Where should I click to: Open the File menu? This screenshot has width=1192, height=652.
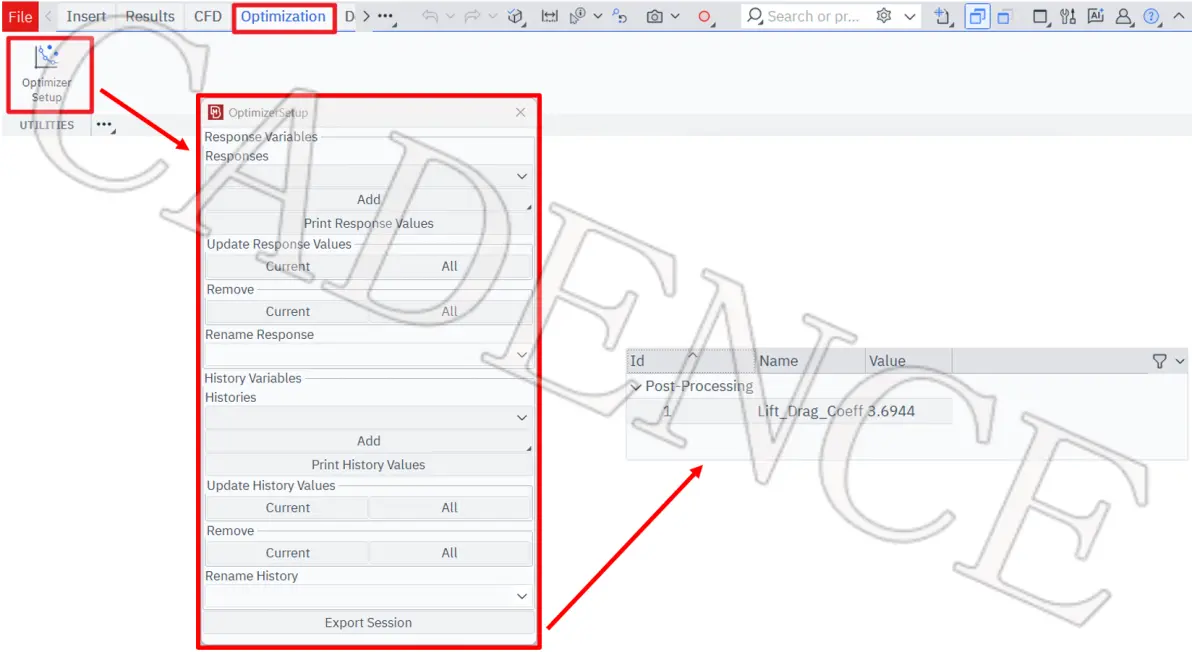pyautogui.click(x=20, y=16)
